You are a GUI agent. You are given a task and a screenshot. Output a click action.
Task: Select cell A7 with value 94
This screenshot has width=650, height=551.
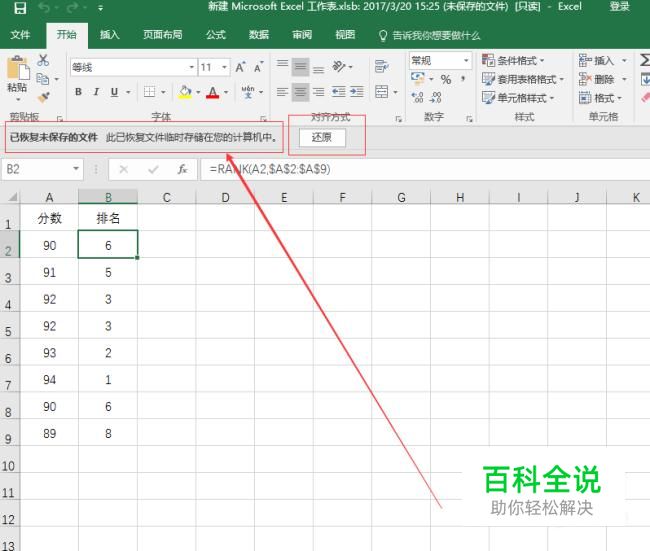tap(49, 379)
